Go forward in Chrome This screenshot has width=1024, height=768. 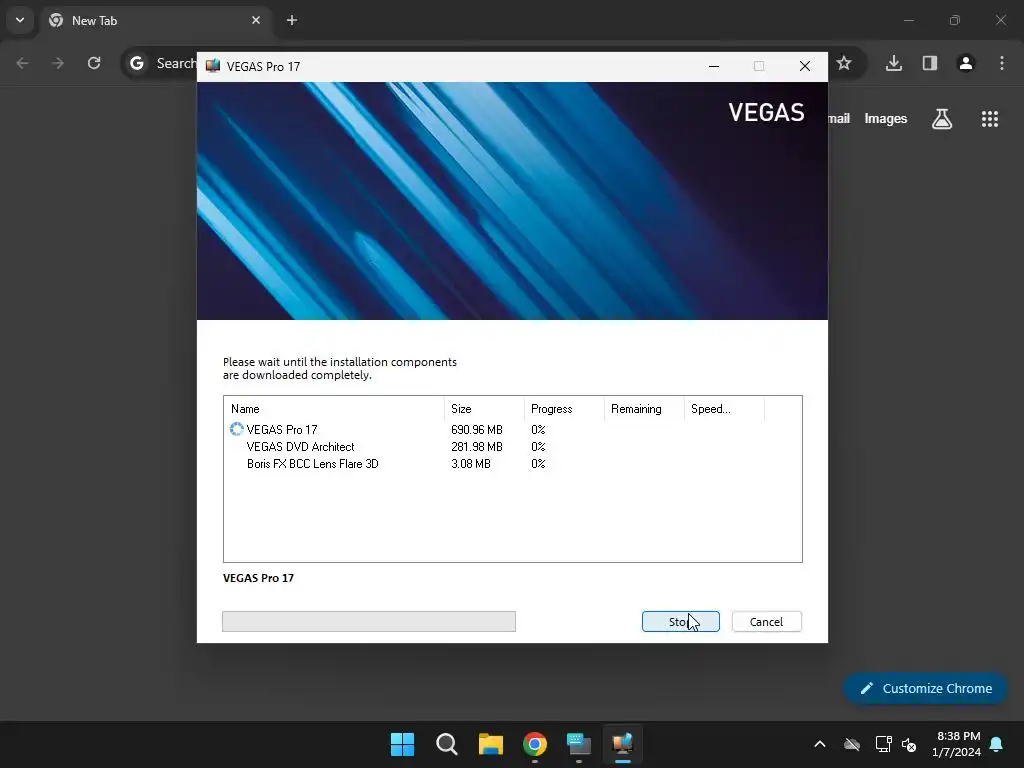pyautogui.click(x=58, y=63)
